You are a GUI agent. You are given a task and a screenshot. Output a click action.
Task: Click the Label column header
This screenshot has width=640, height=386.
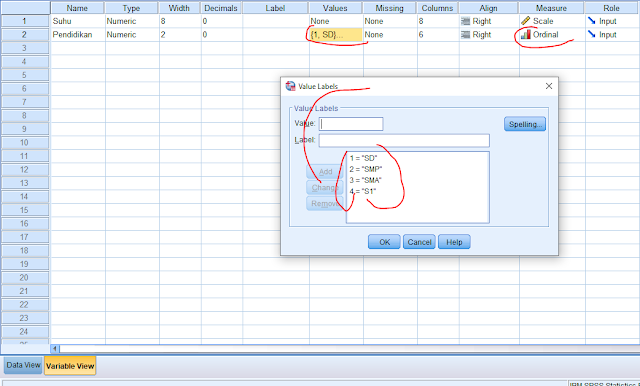pos(275,8)
